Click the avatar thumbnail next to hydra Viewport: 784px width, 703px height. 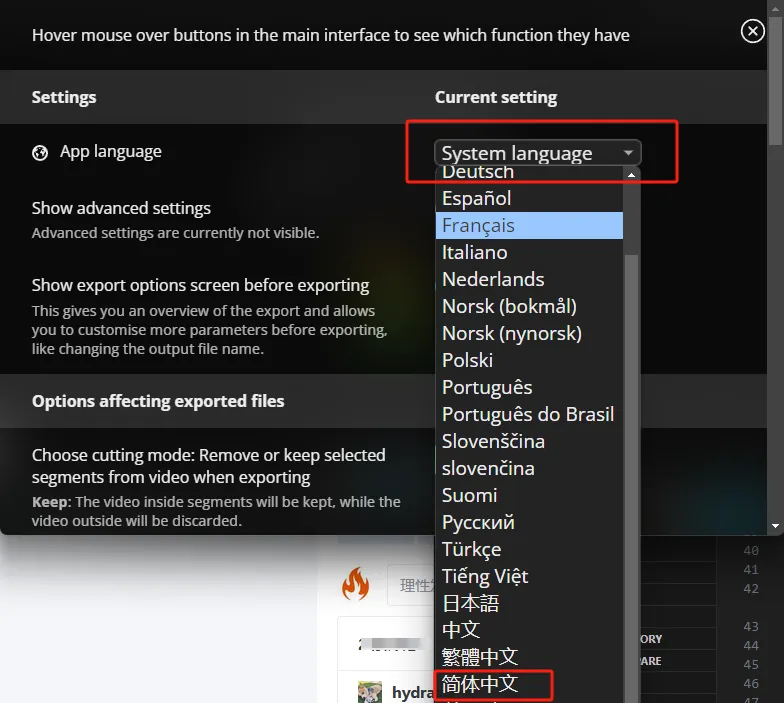(x=370, y=692)
